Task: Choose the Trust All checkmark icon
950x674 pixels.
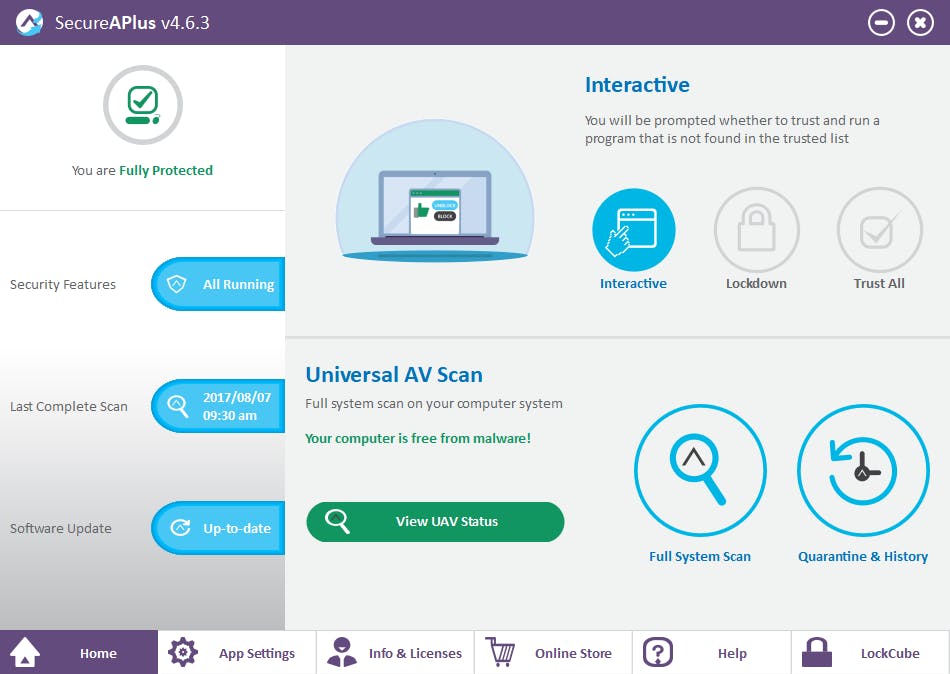Action: [x=879, y=230]
